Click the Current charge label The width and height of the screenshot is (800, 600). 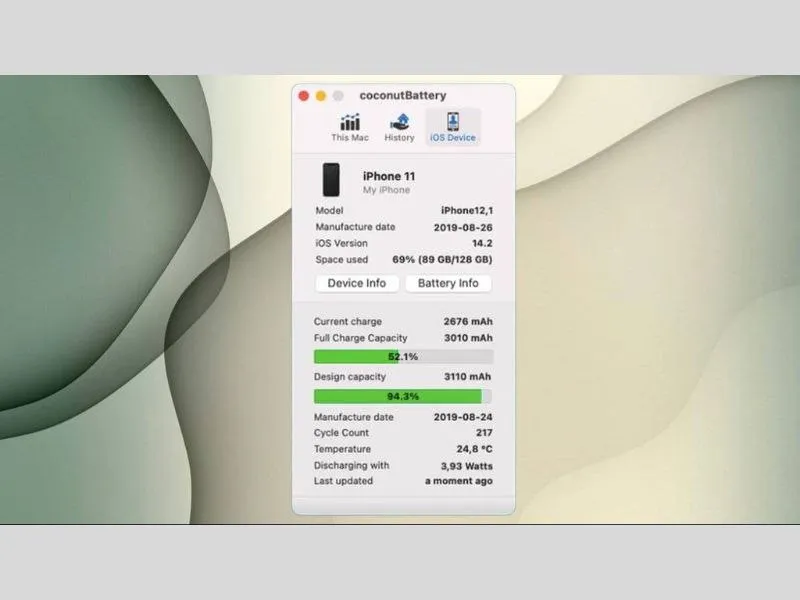pos(347,321)
